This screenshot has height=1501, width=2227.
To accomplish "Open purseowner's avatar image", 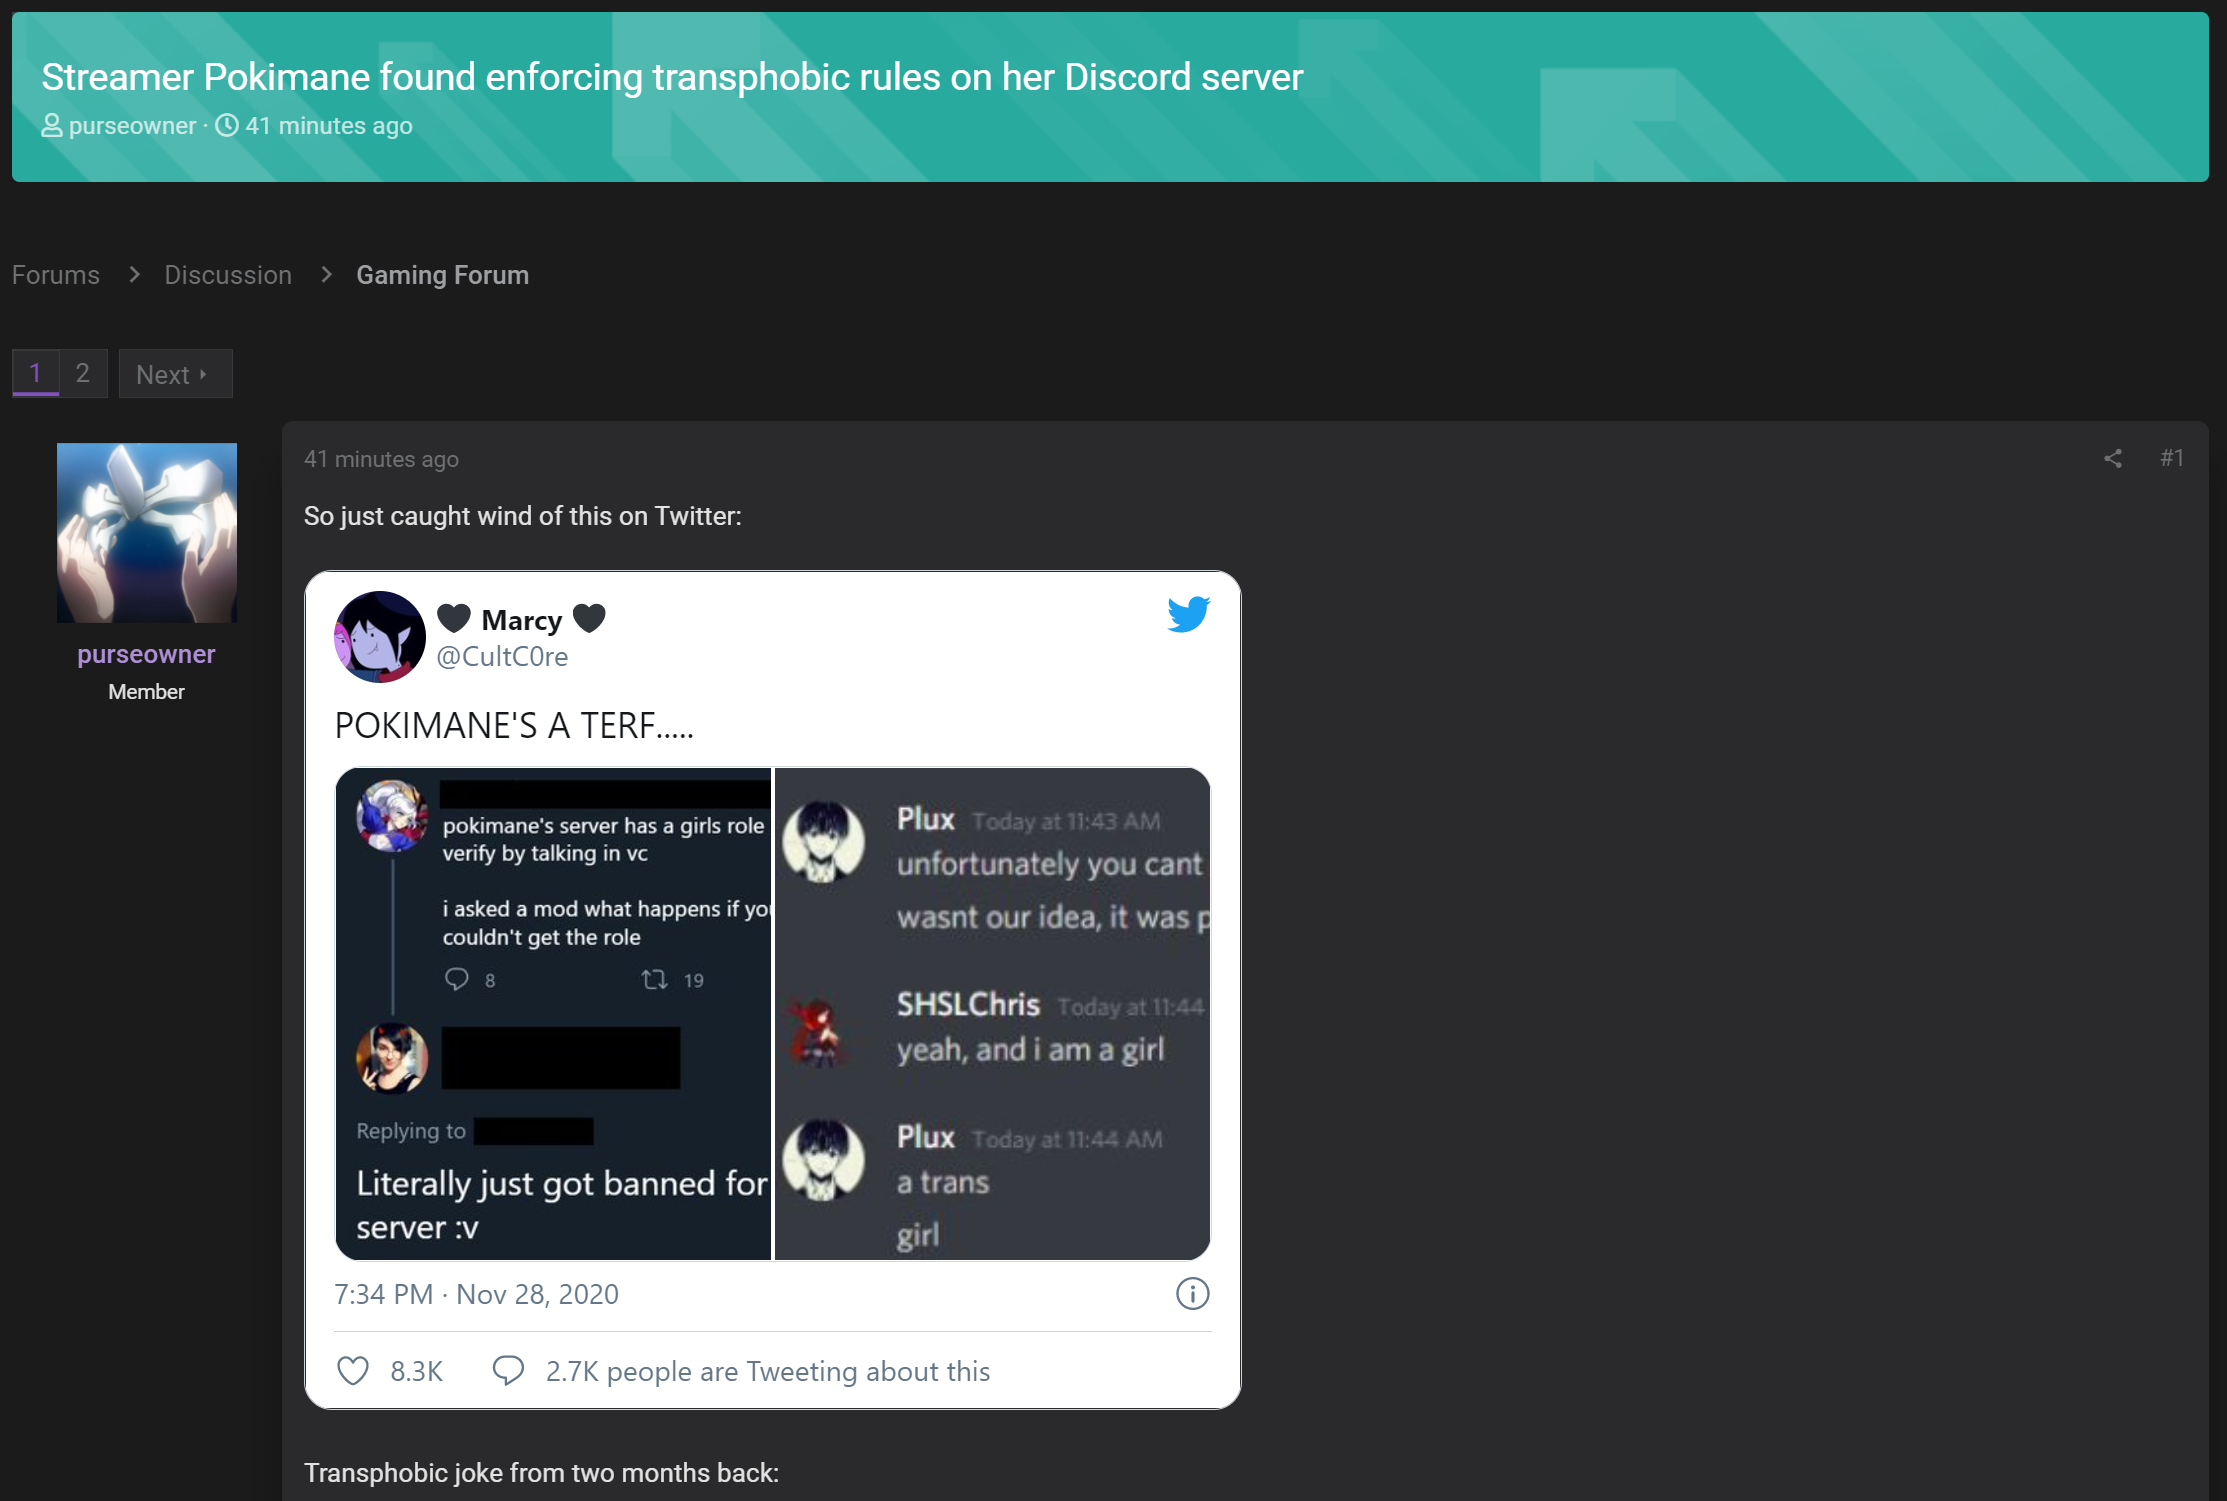I will coord(147,532).
